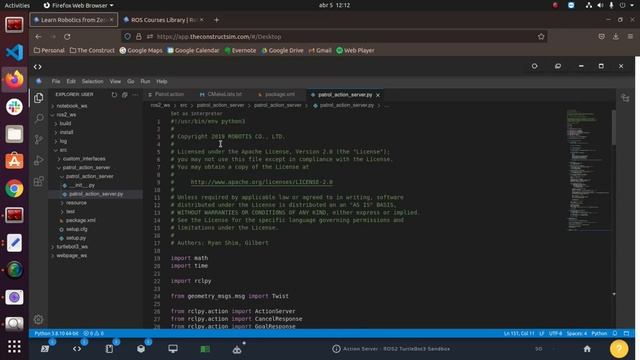Refresh the Explorer file tree
Screen dimensions: 640x360
[114, 95]
